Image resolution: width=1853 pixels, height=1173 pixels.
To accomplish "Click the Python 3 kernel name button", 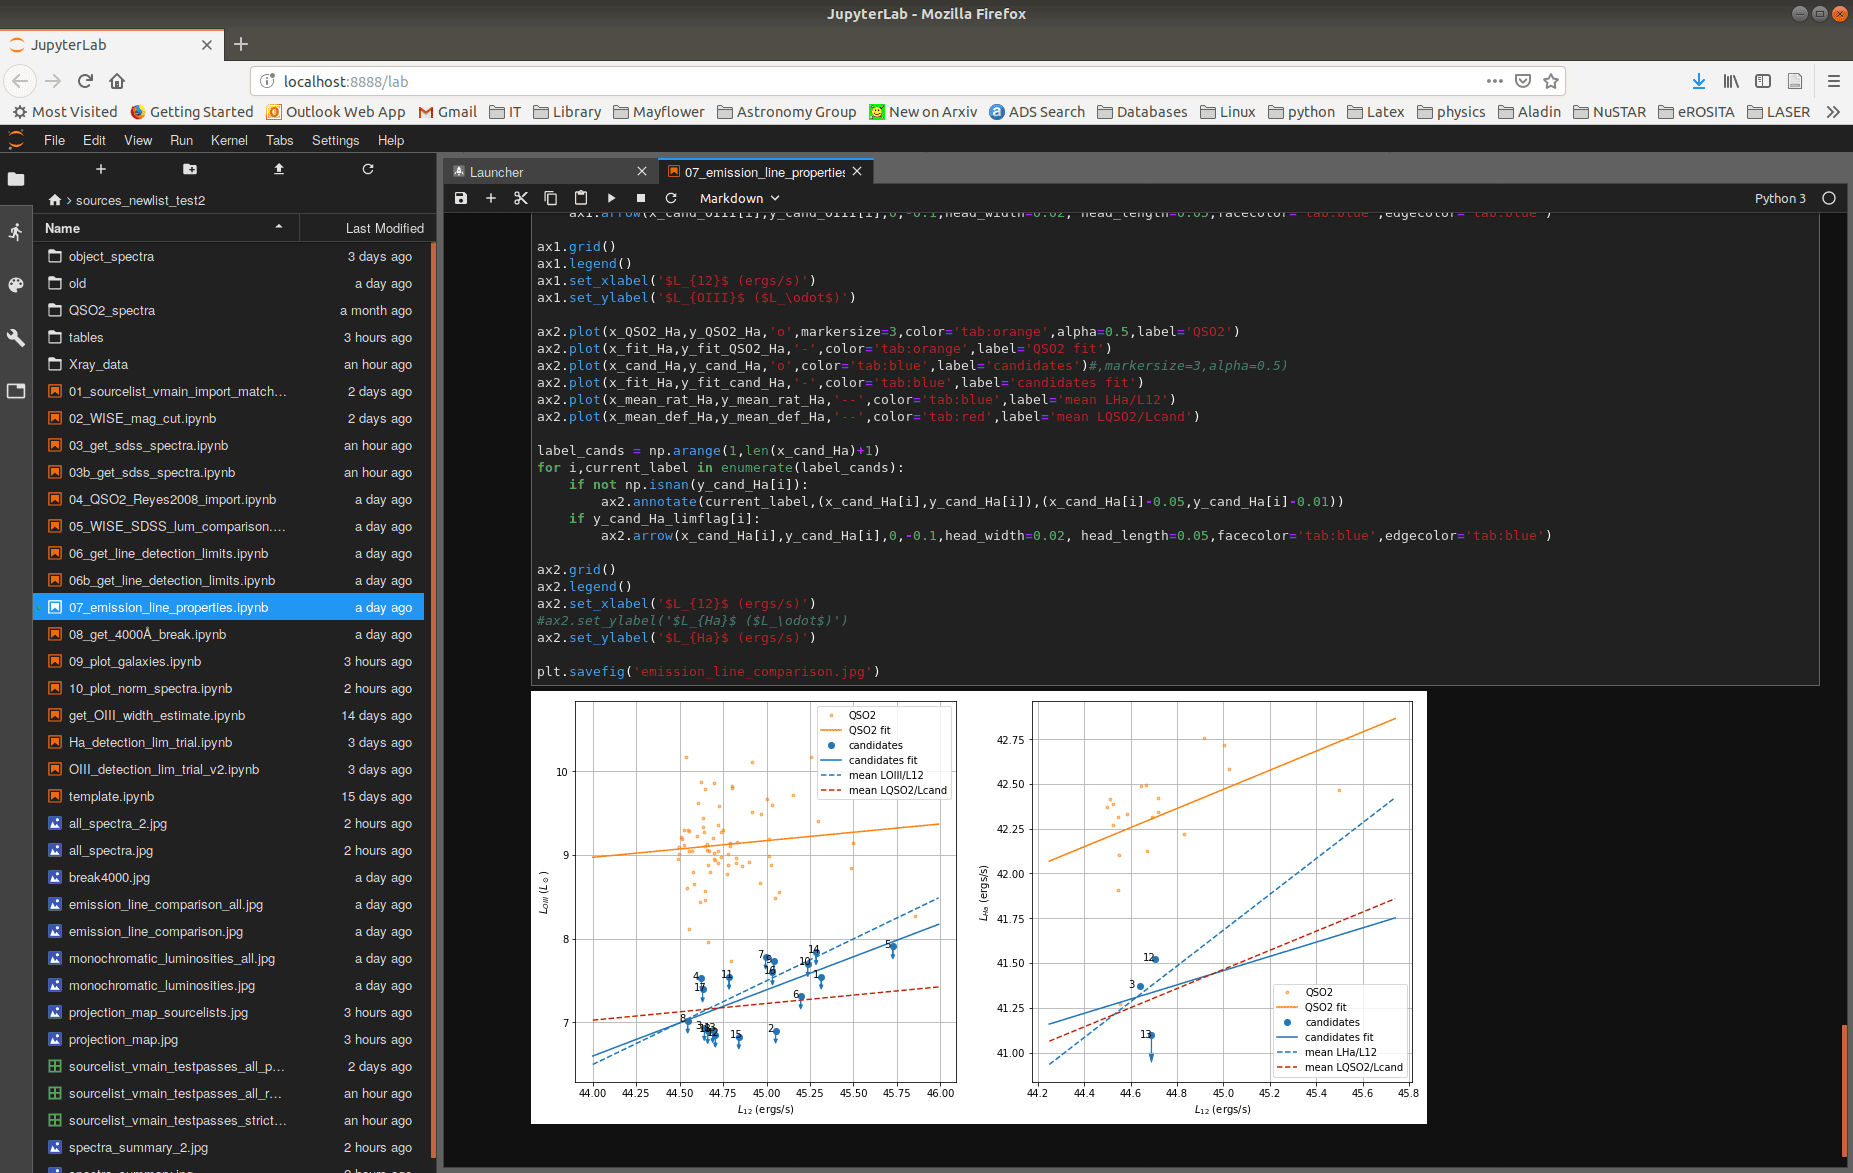I will [x=1779, y=198].
